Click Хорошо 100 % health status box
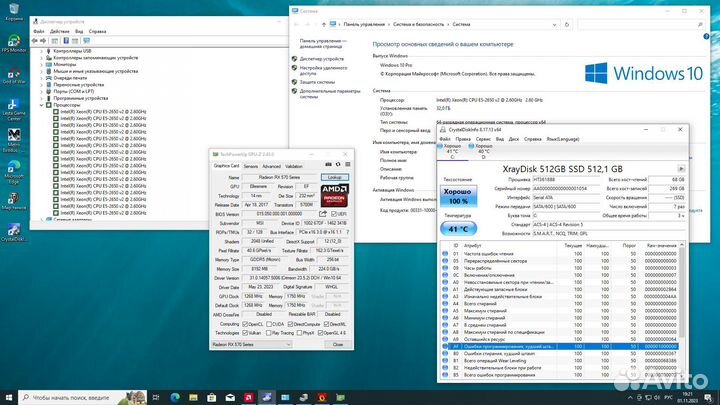This screenshot has height=405, width=720. pos(458,196)
